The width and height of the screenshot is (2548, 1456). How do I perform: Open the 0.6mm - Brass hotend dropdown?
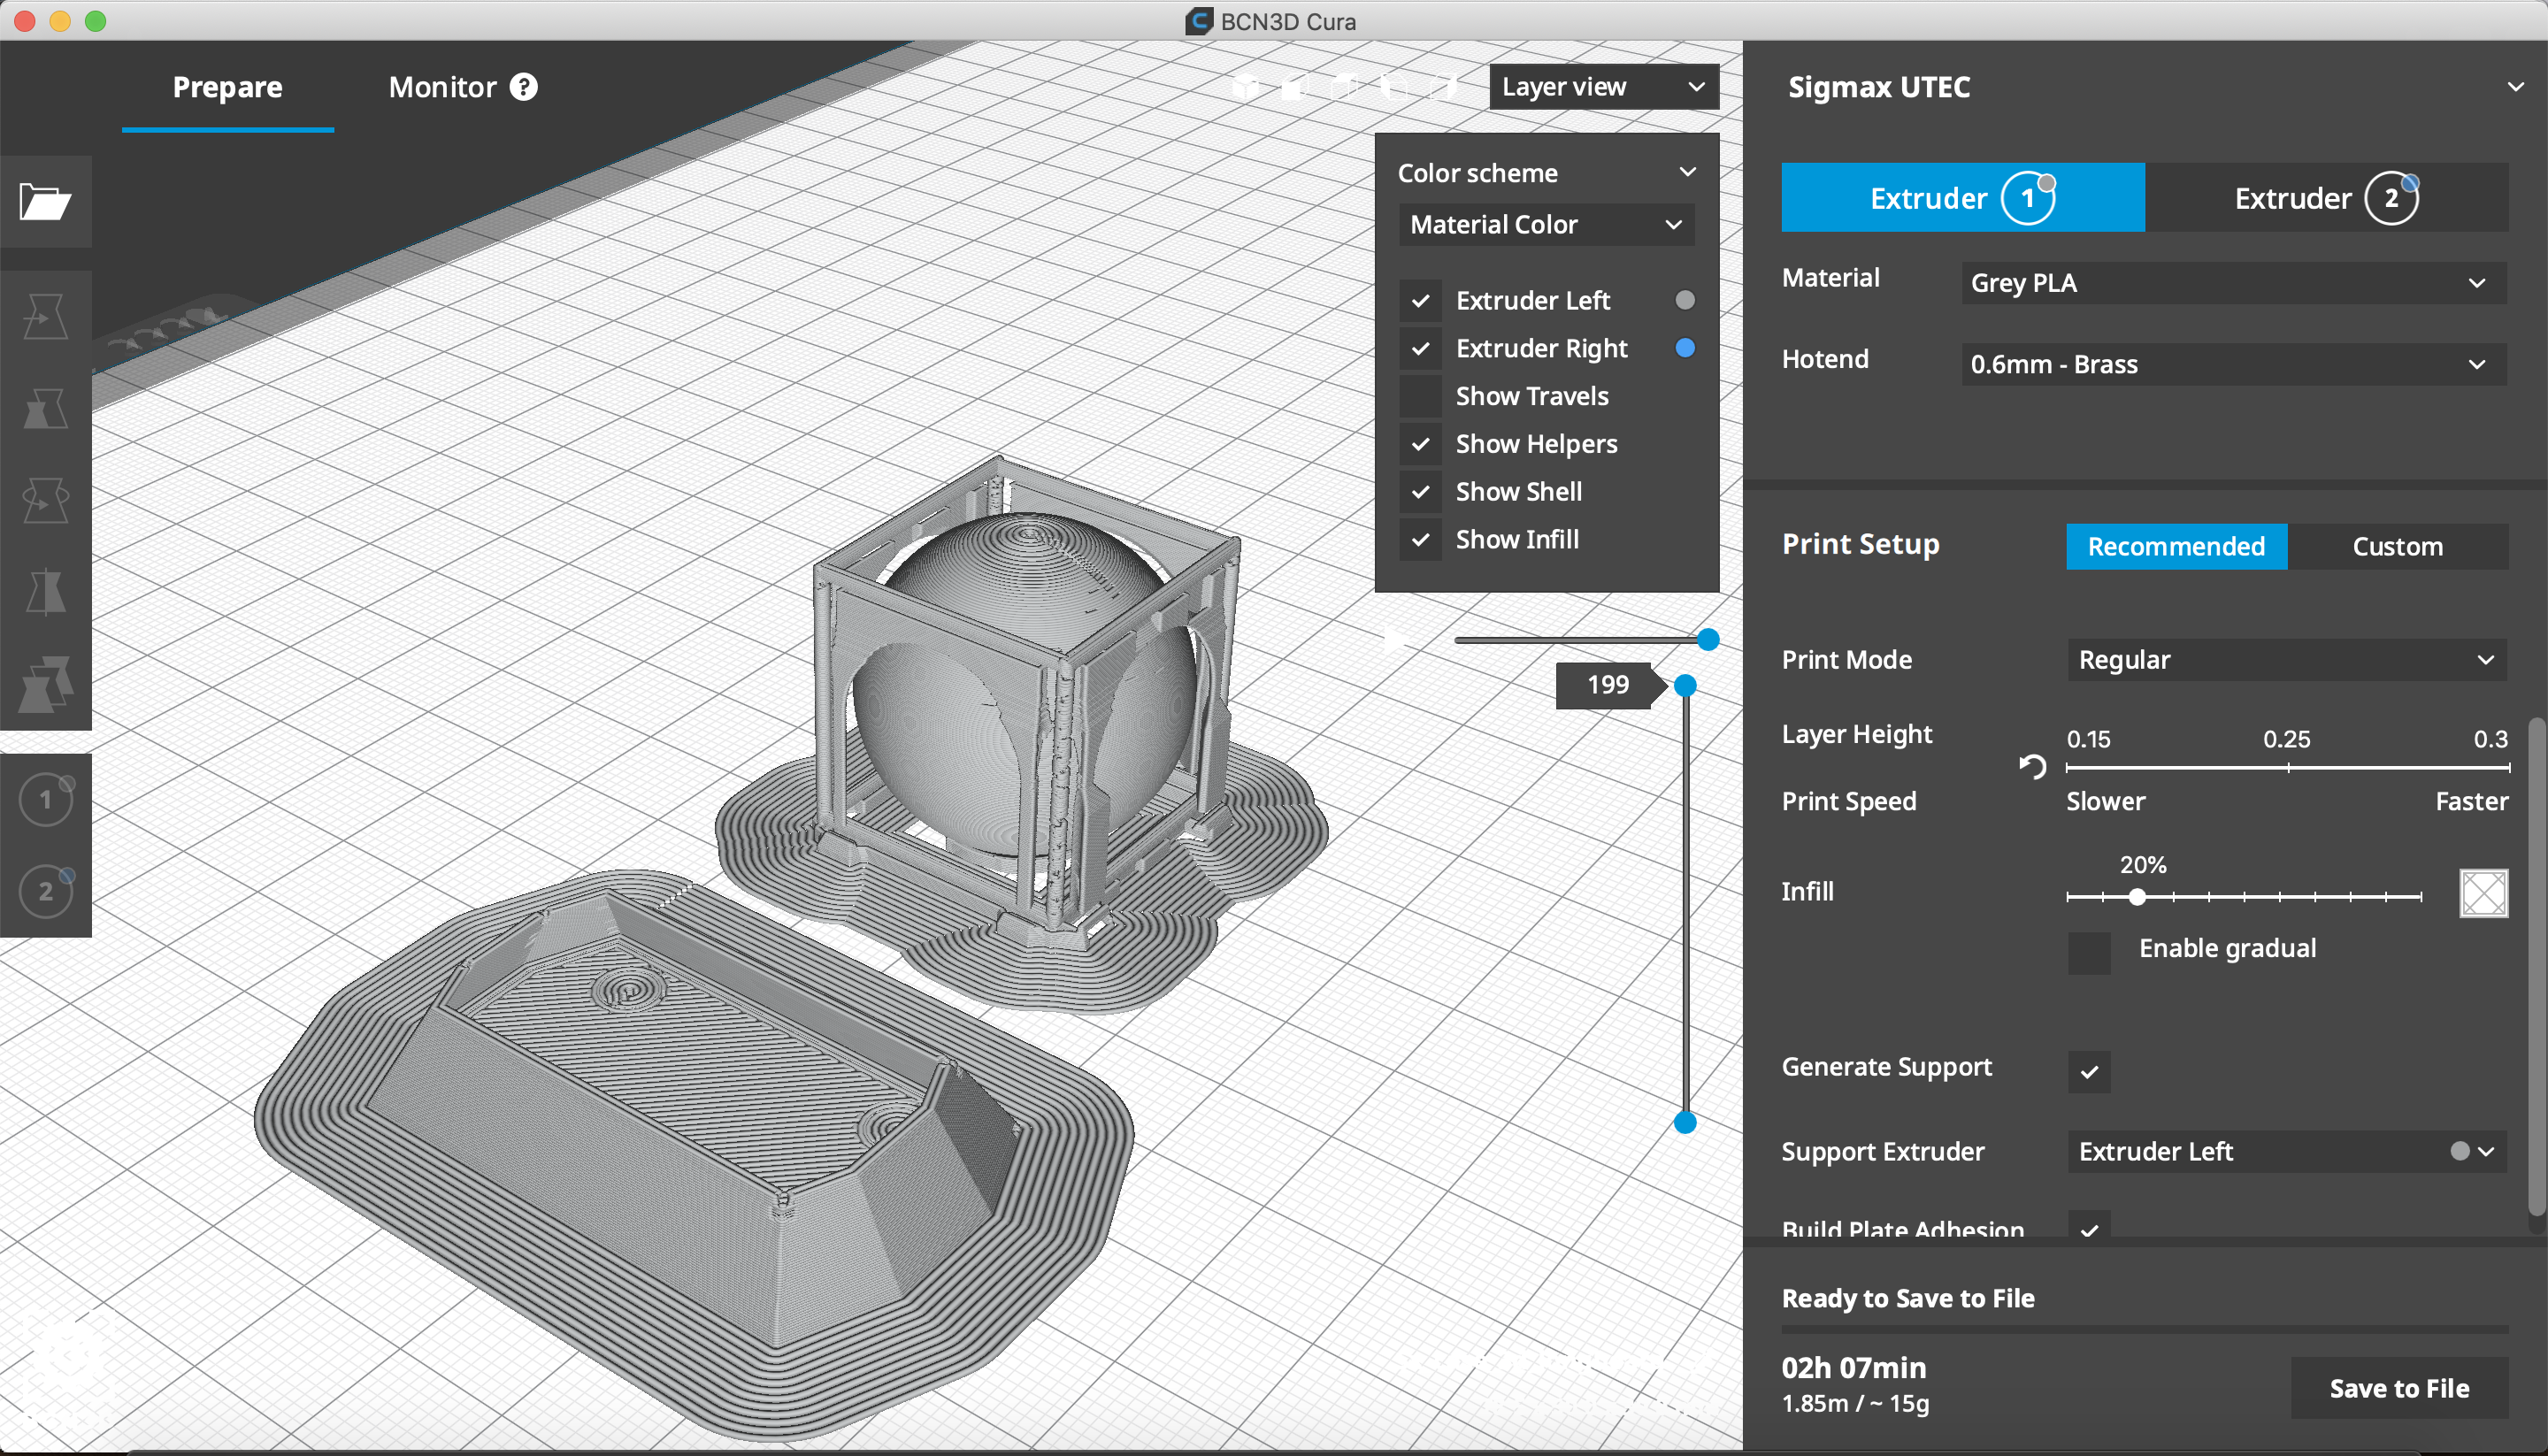2234,364
